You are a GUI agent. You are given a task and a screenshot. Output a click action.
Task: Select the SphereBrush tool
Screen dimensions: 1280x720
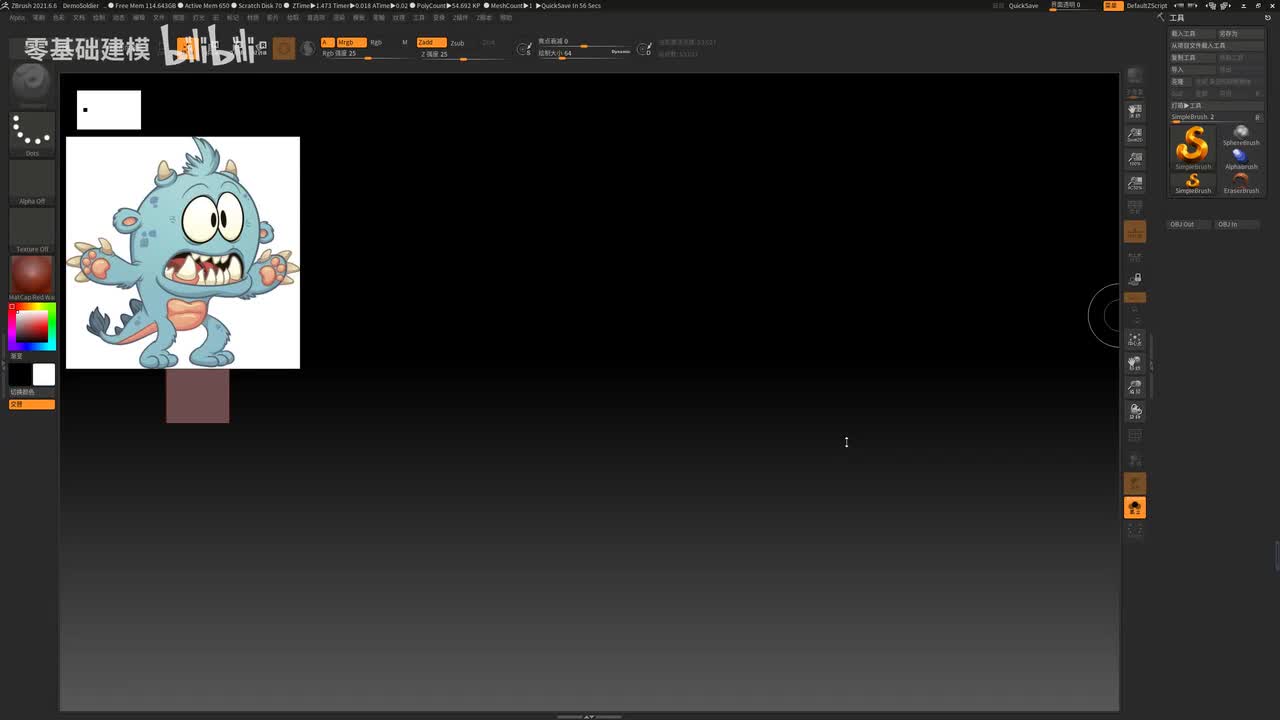[x=1241, y=135]
